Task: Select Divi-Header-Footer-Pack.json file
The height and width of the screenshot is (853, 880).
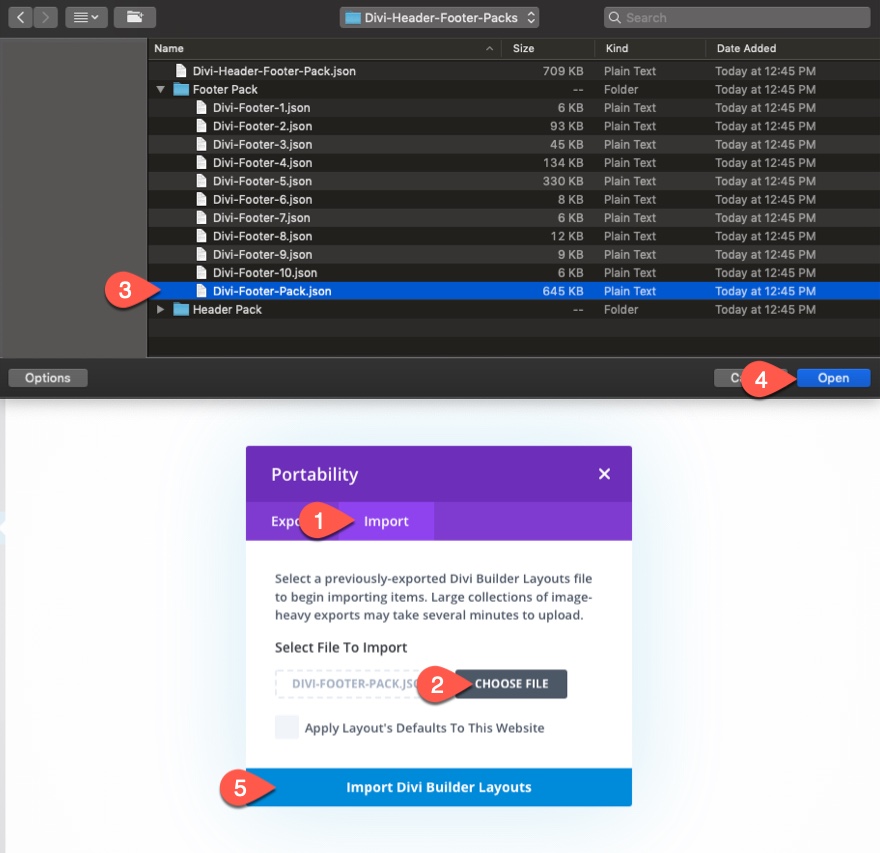Action: click(514, 71)
